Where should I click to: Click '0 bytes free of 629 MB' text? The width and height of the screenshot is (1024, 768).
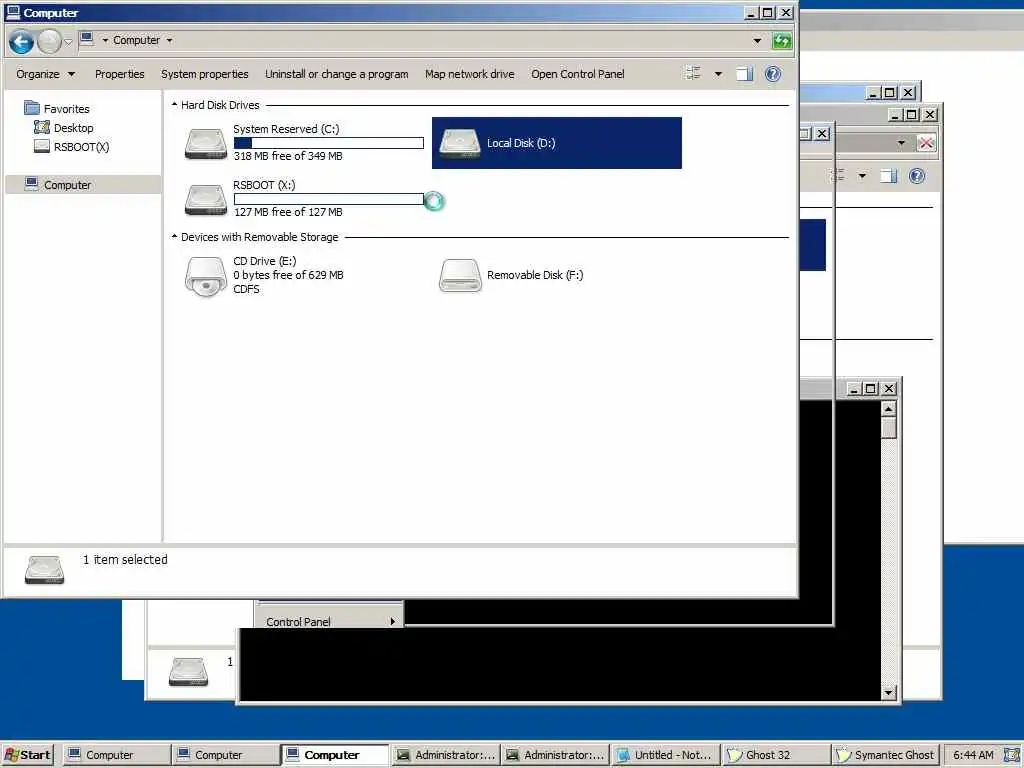pos(289,275)
